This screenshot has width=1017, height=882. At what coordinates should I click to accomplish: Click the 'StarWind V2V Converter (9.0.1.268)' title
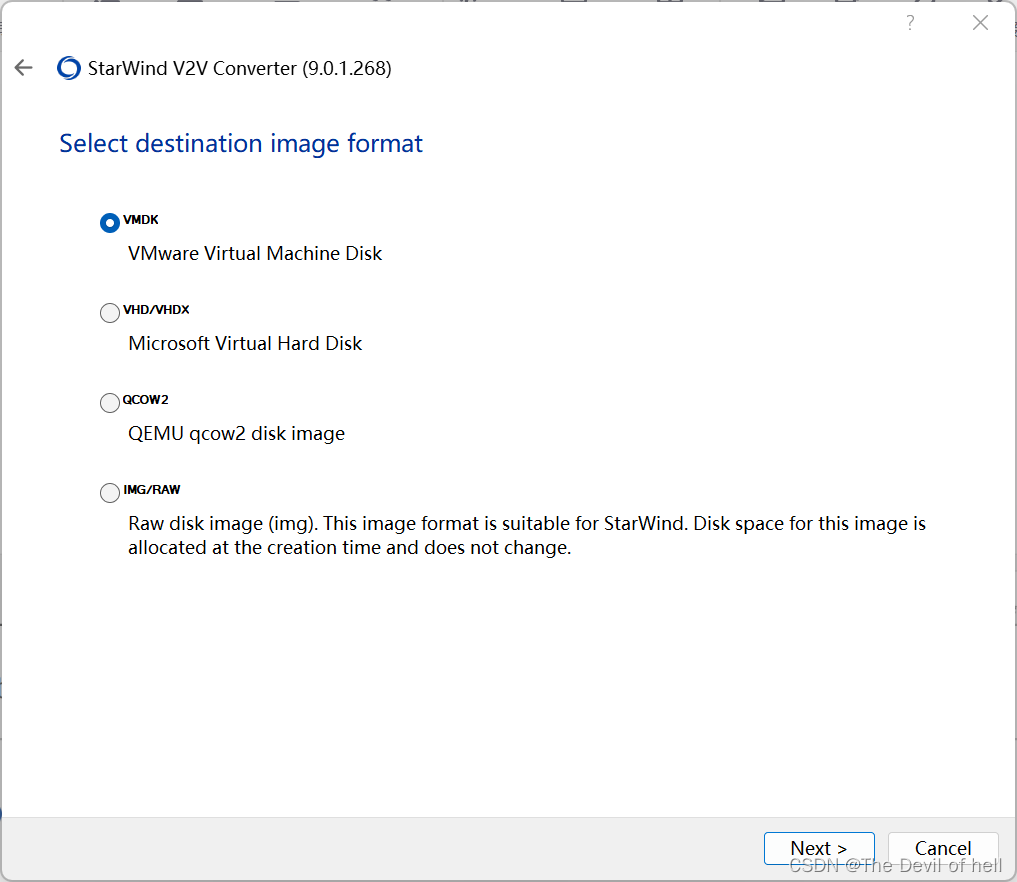[239, 68]
